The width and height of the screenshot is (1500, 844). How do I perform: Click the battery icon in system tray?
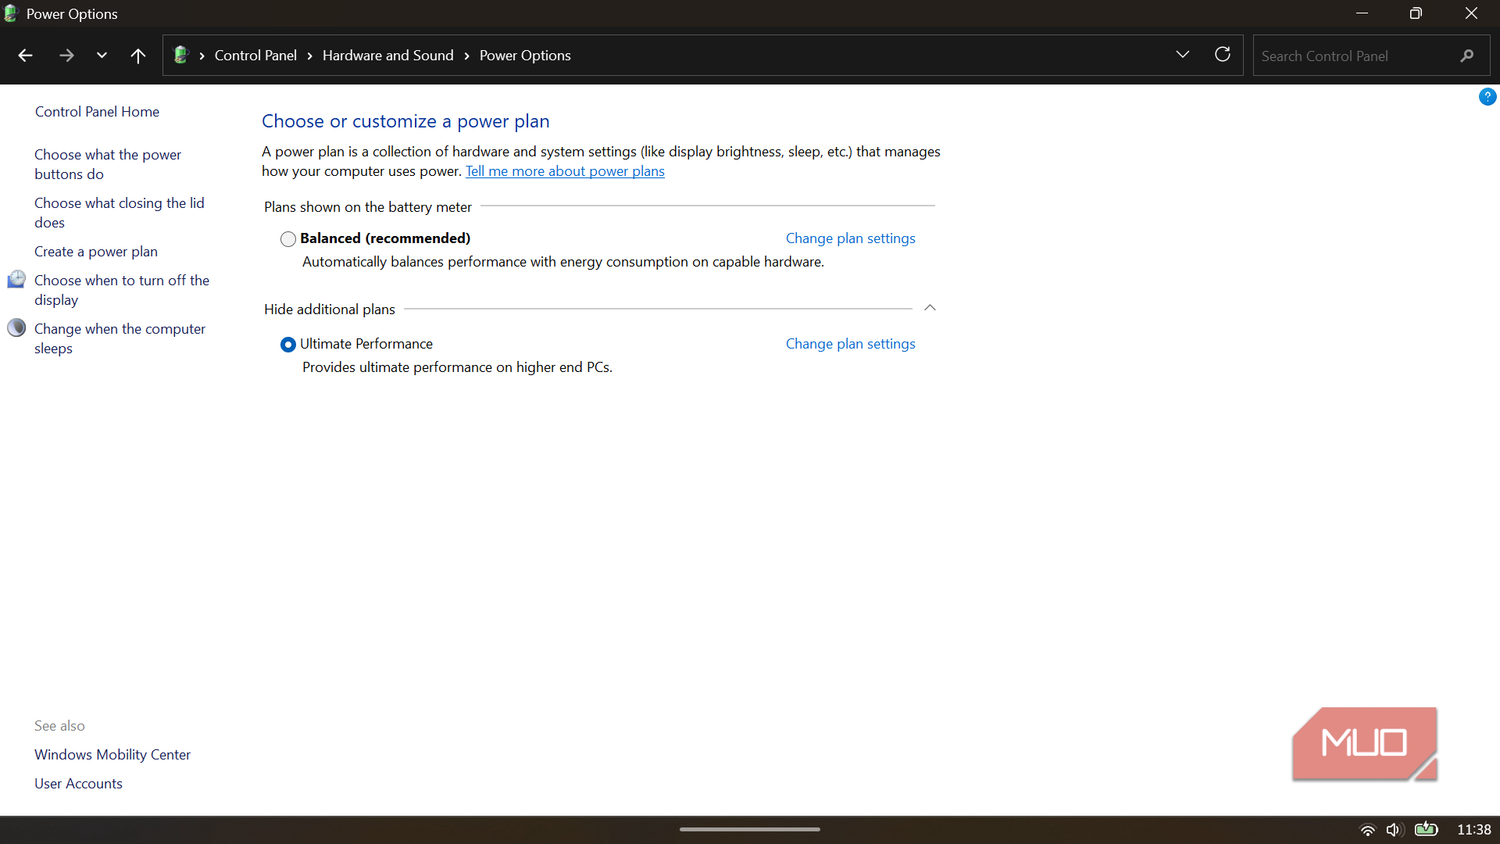[1426, 829]
